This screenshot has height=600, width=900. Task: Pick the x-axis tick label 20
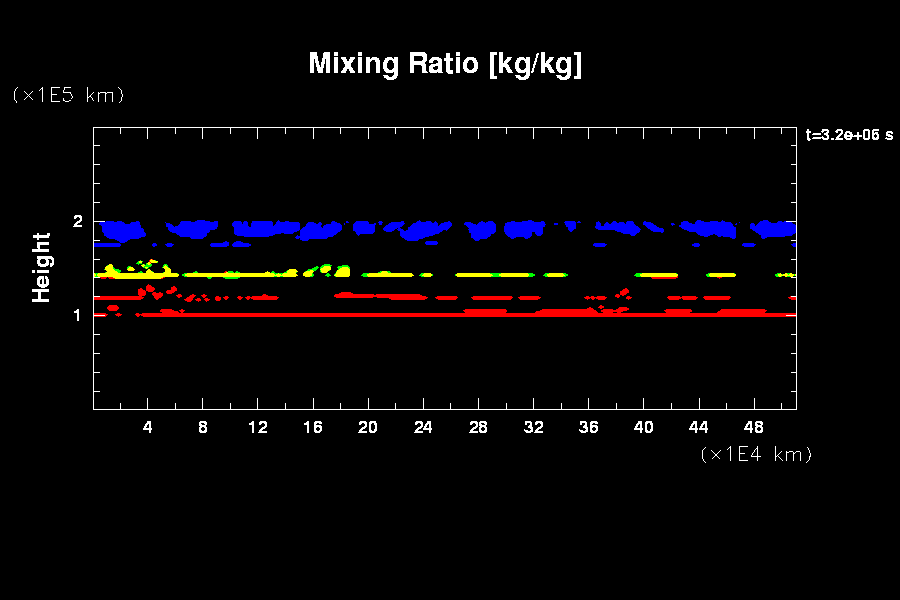[368, 427]
